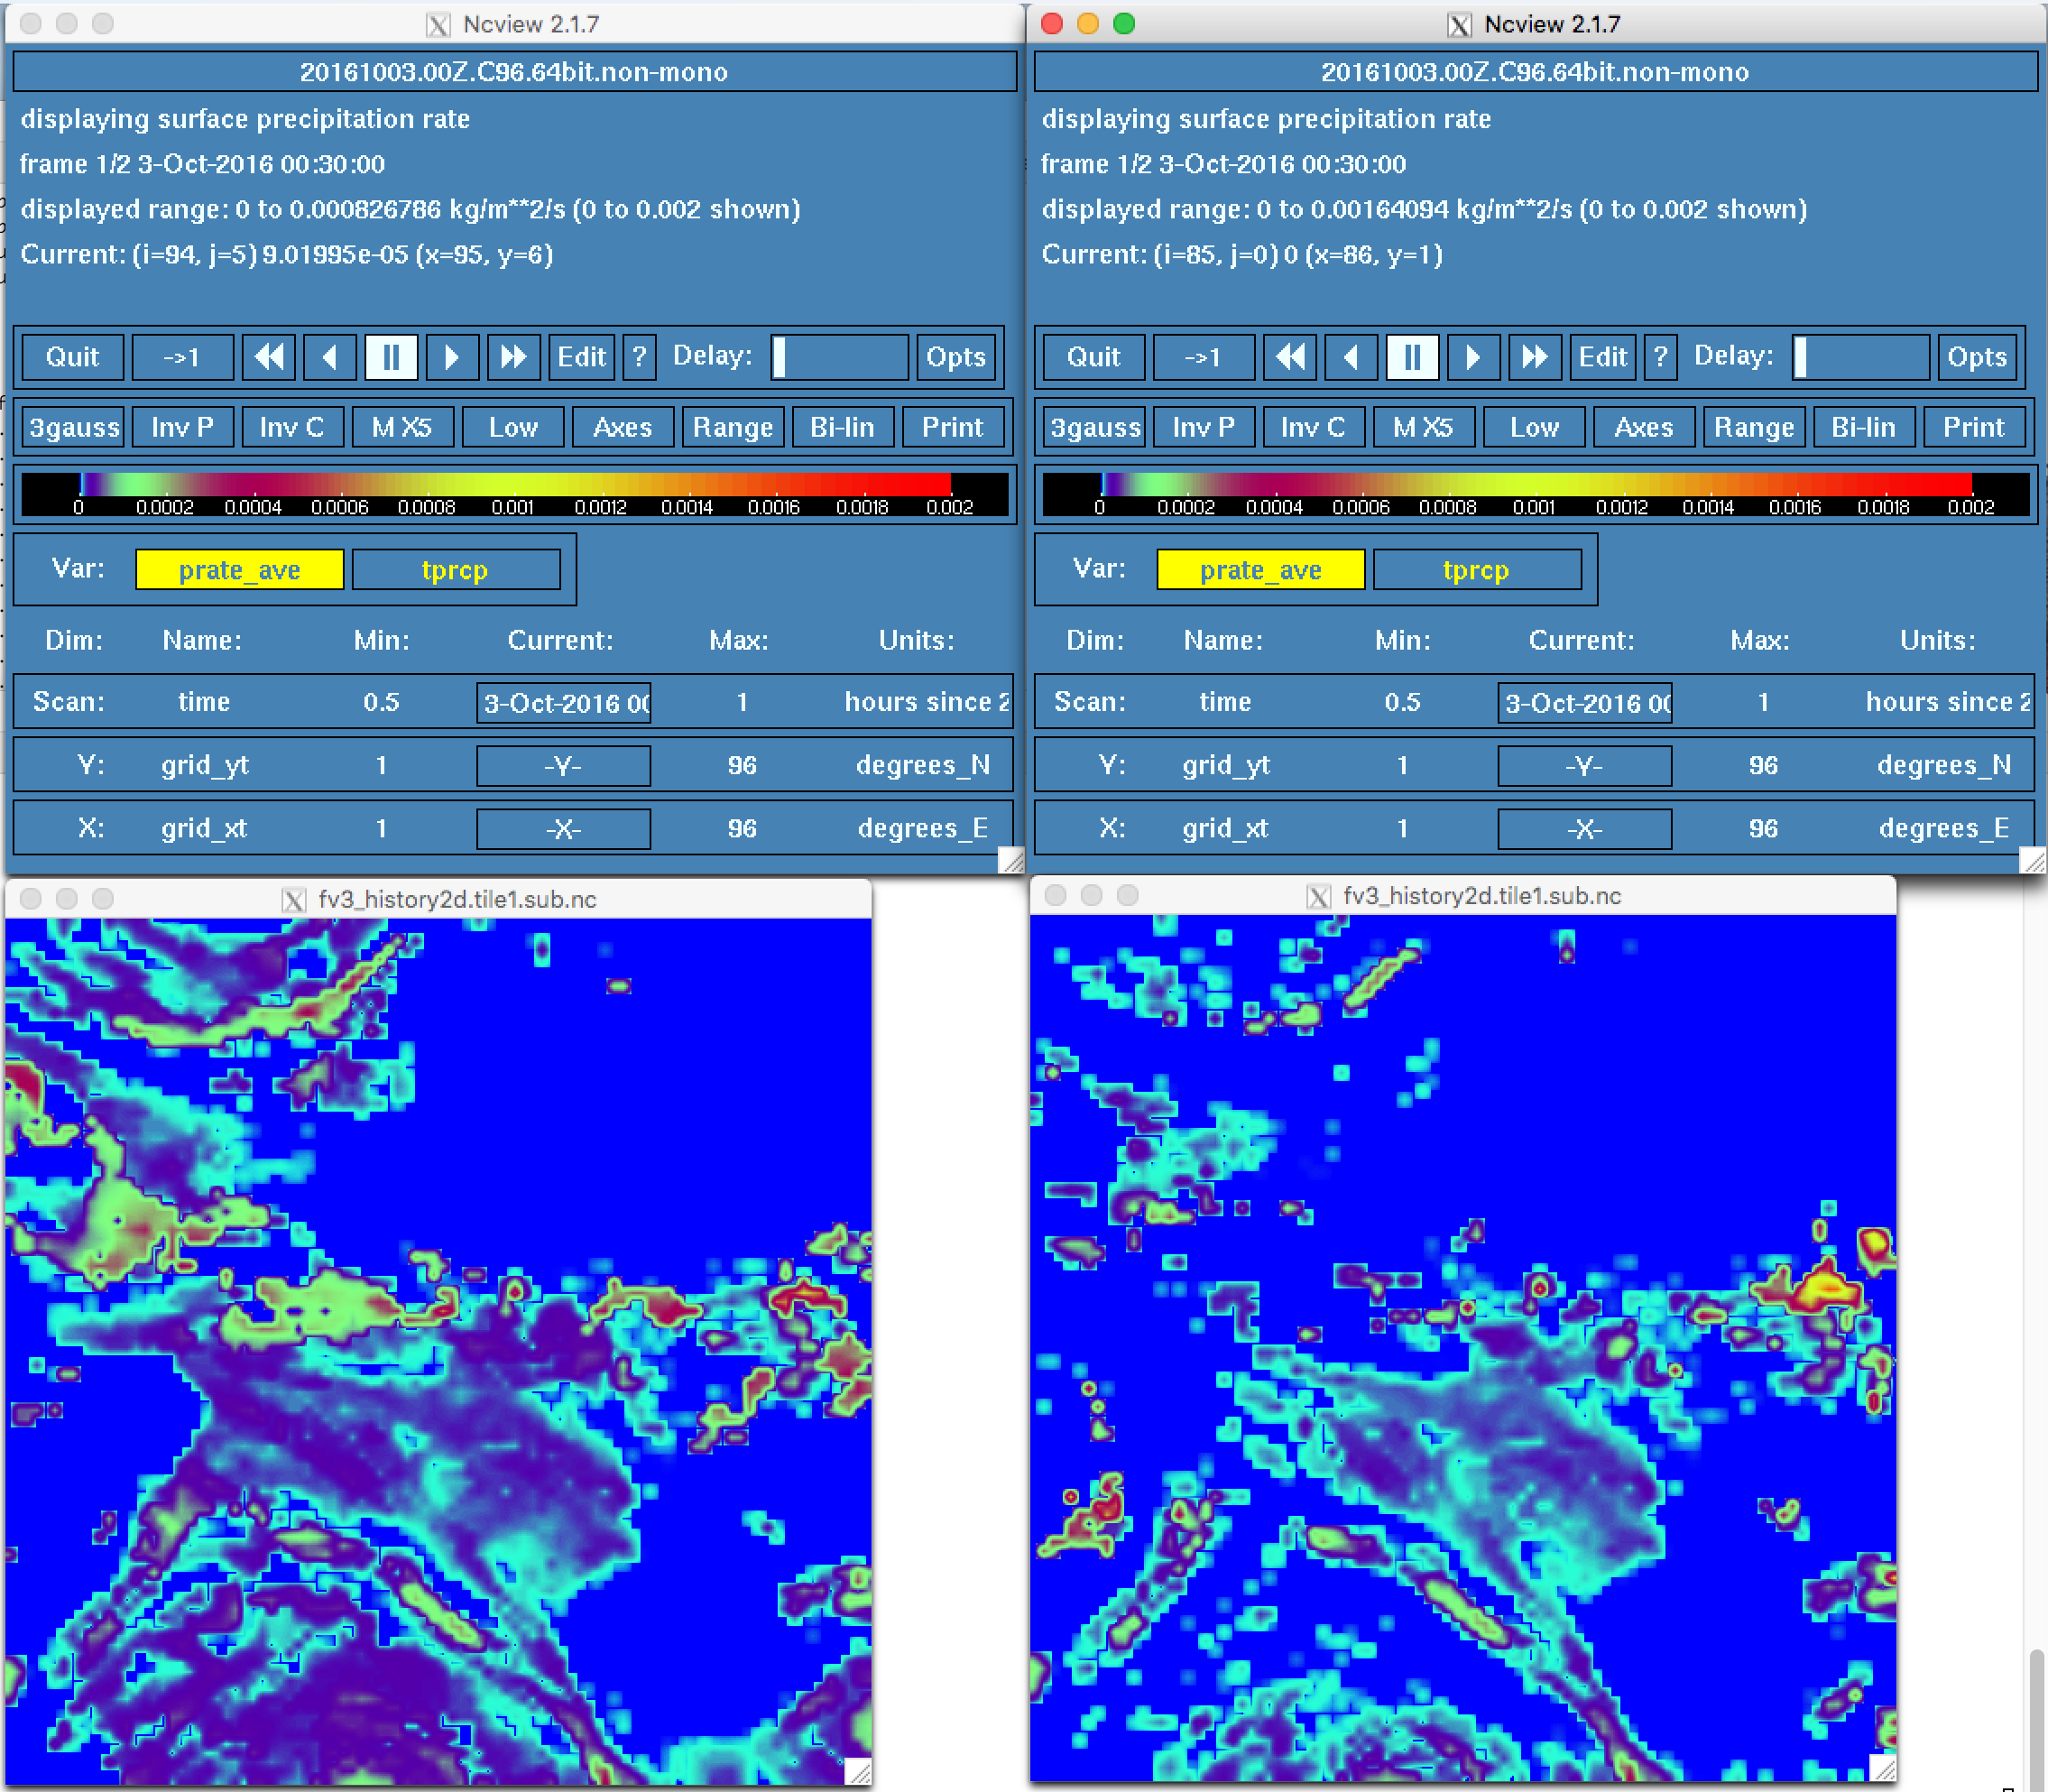This screenshot has height=1792, width=2048.
Task: Click the rewind icon in left Ncview window
Action: tap(269, 357)
